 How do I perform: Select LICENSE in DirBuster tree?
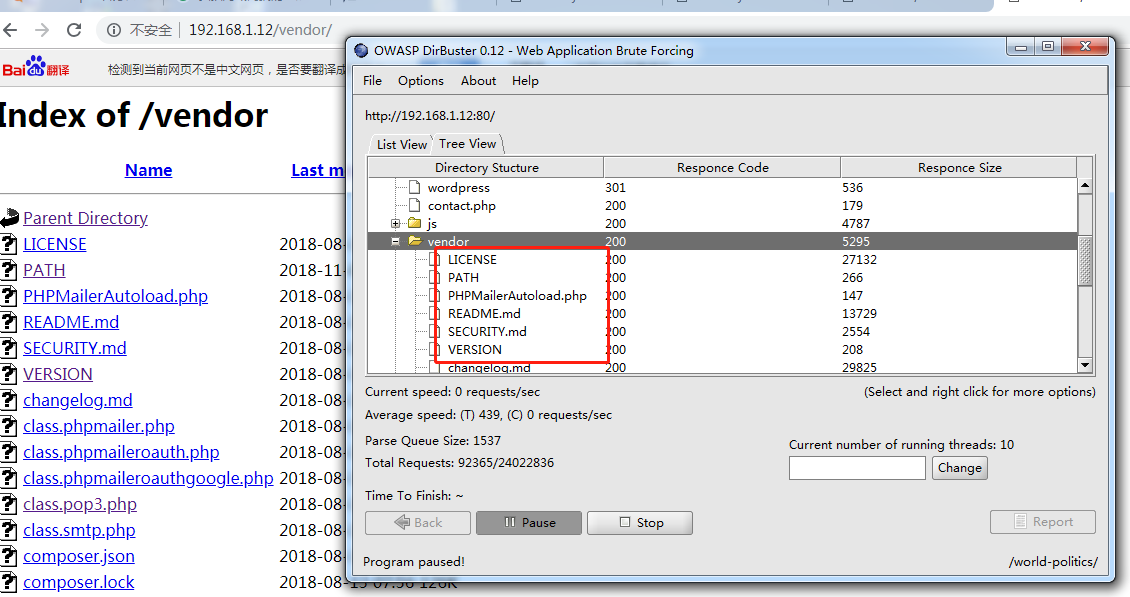coord(472,260)
